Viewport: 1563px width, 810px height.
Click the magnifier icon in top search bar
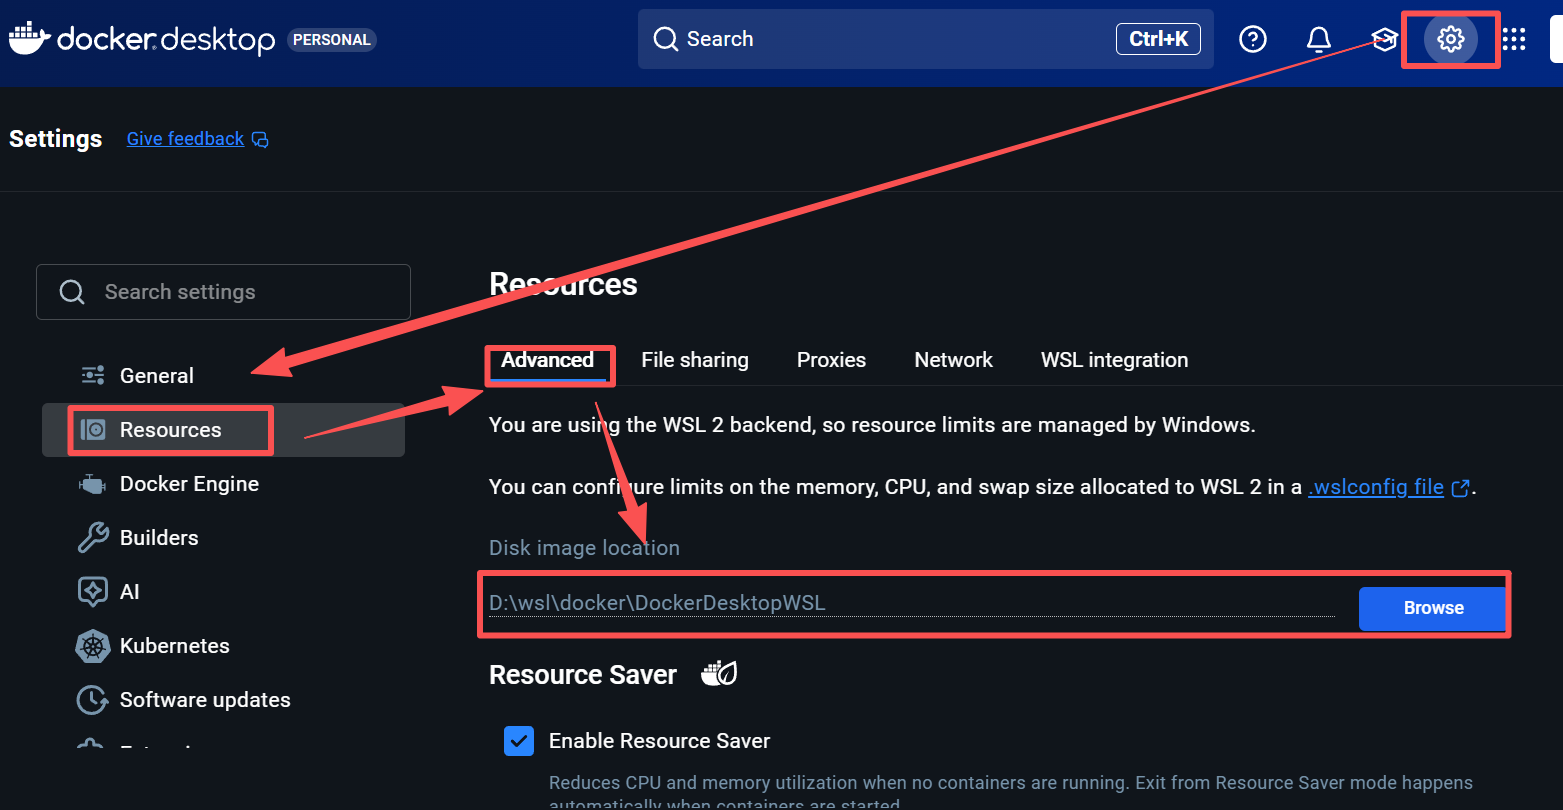[x=666, y=39]
